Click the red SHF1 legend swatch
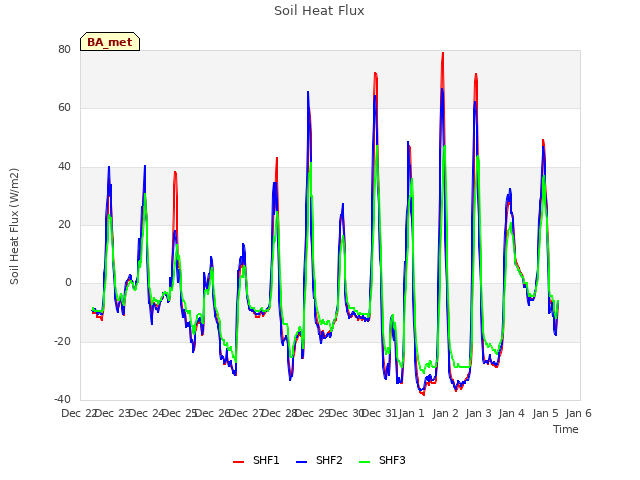Viewport: 640px width, 480px height. tap(238, 462)
